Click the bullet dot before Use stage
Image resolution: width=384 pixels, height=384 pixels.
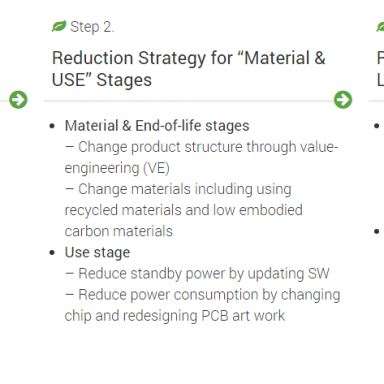click(52, 253)
